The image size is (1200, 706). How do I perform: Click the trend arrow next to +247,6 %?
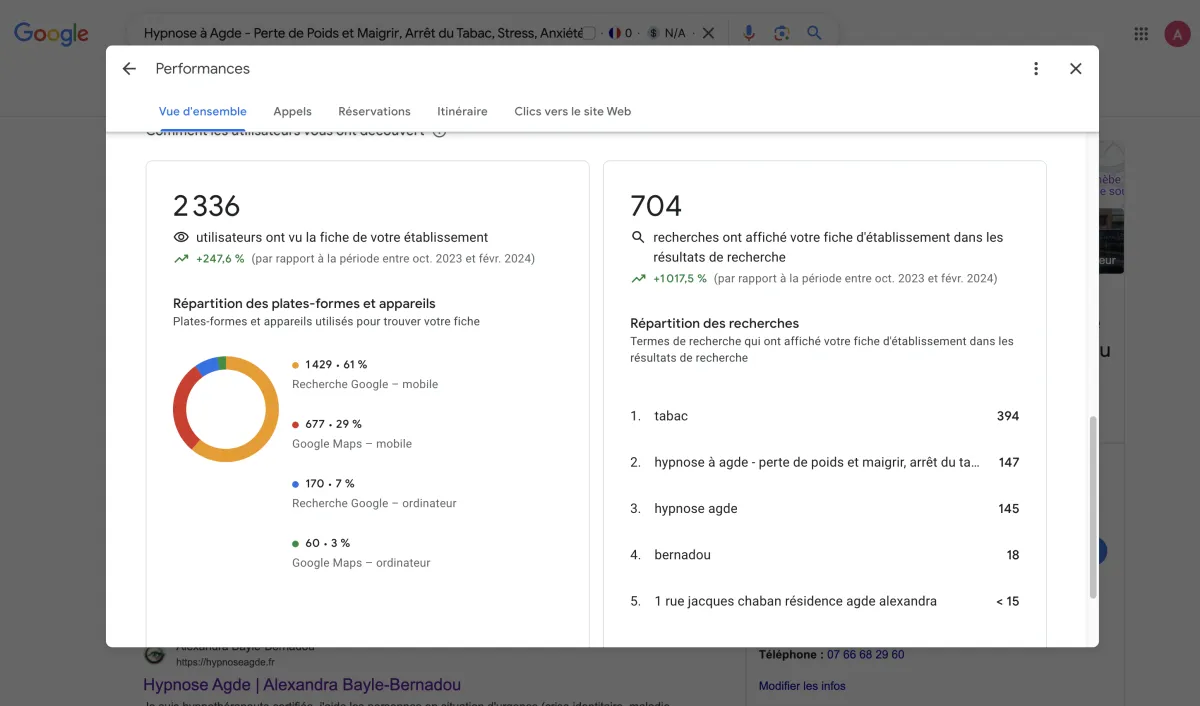coord(181,259)
